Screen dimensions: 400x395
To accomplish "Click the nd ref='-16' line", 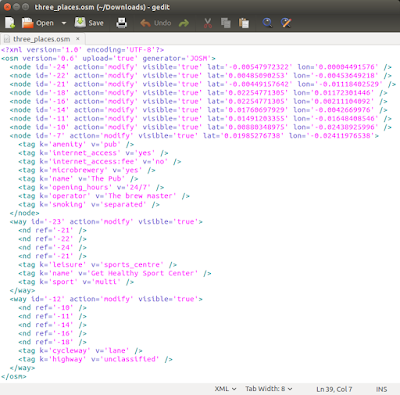I will click(52, 334).
